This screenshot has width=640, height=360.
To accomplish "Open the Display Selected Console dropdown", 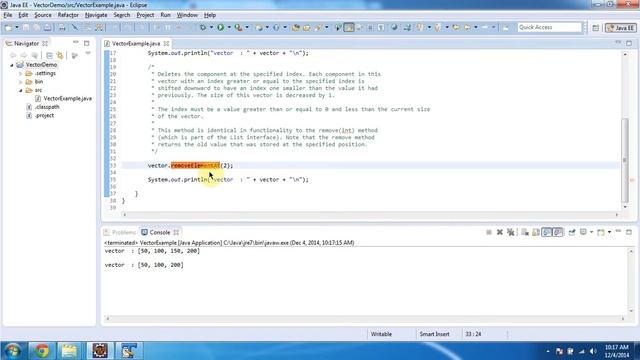I will tap(591, 232).
